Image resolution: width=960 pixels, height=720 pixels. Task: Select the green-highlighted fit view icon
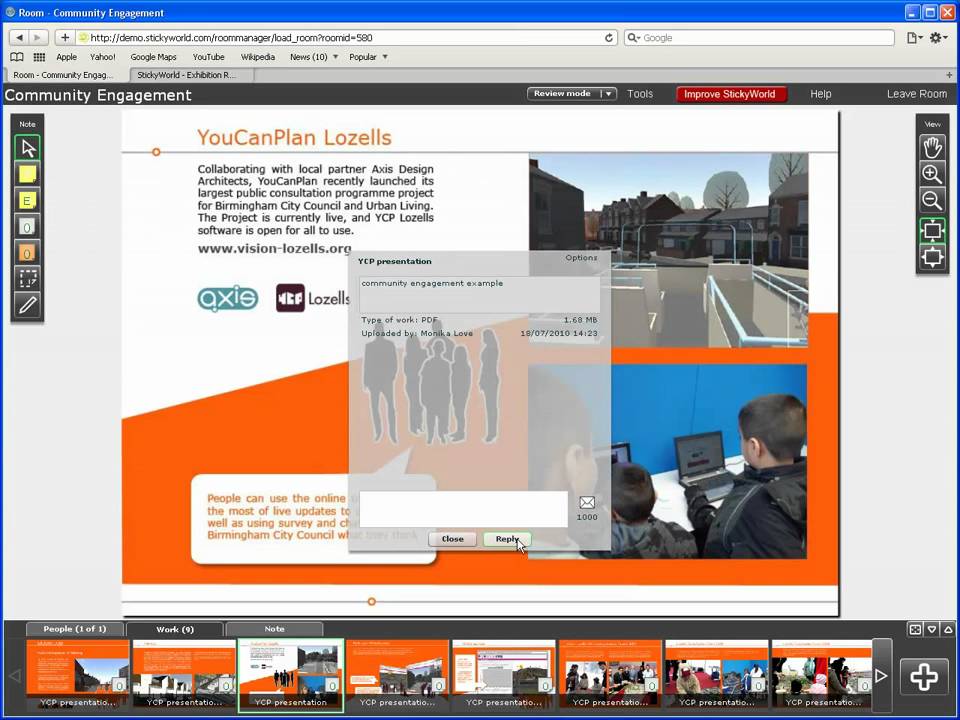[x=932, y=230]
